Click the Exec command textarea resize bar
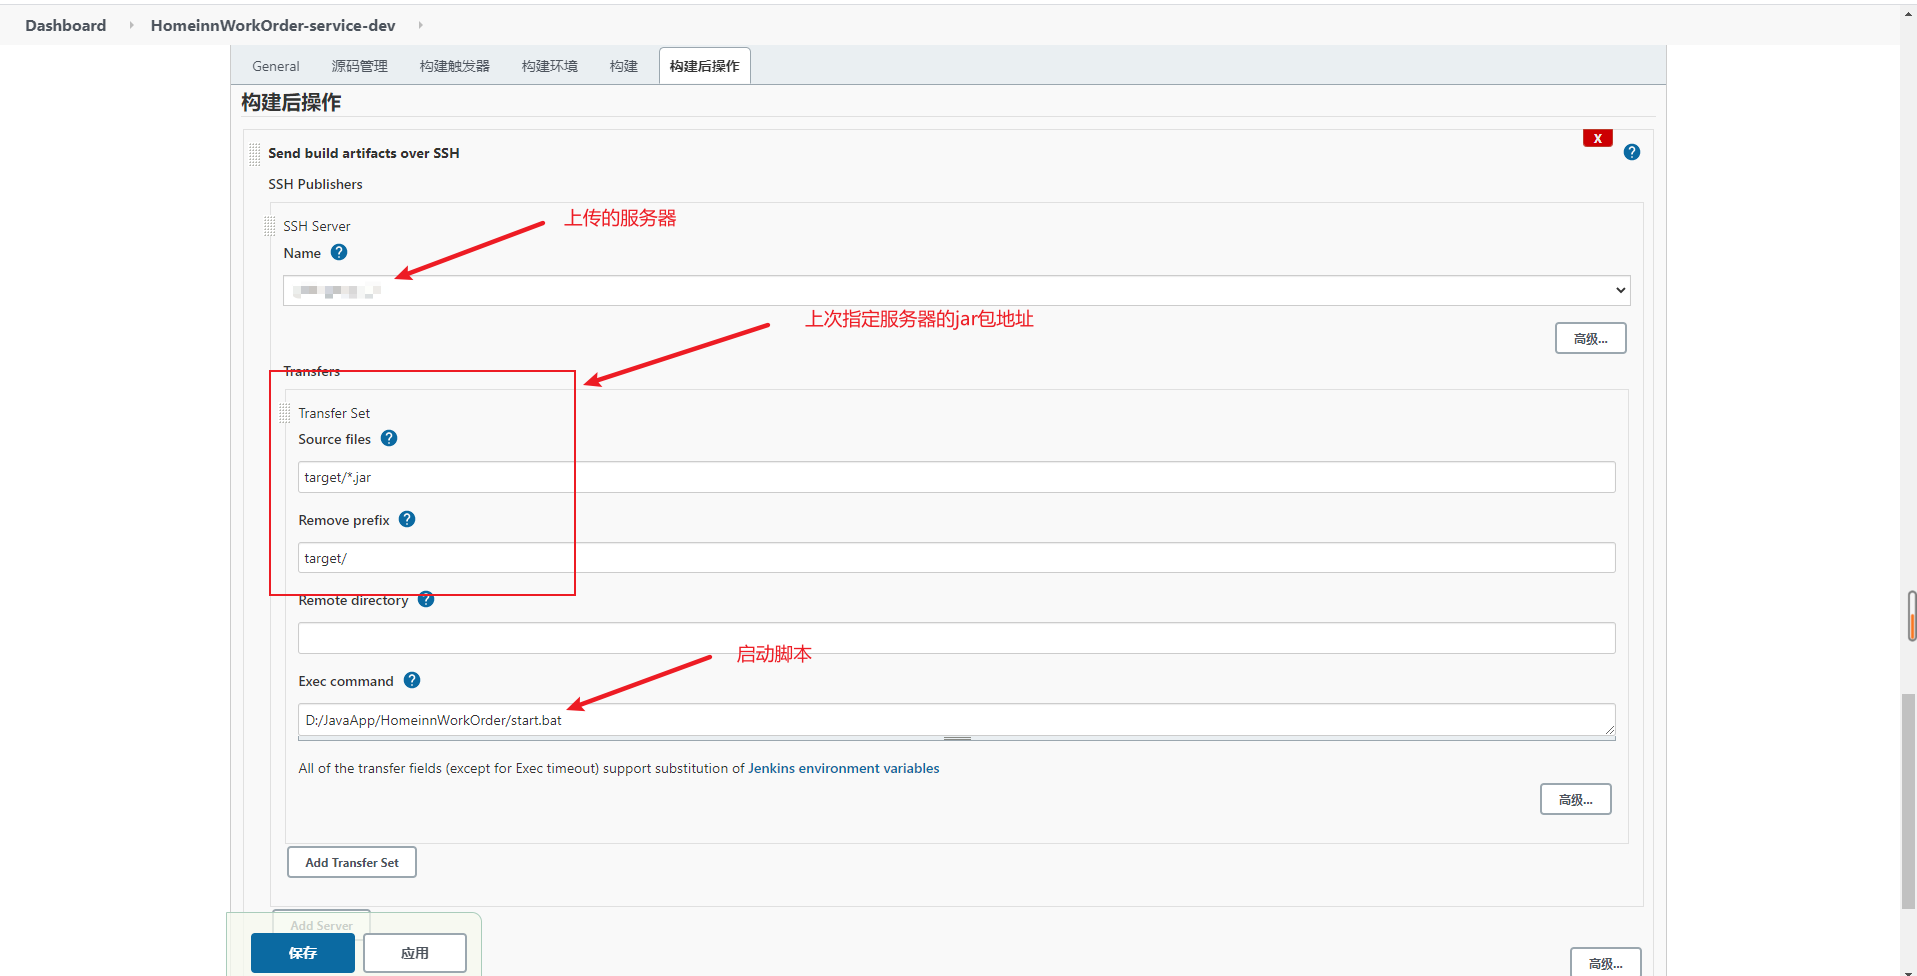Viewport: 1917px width, 976px height. click(956, 738)
